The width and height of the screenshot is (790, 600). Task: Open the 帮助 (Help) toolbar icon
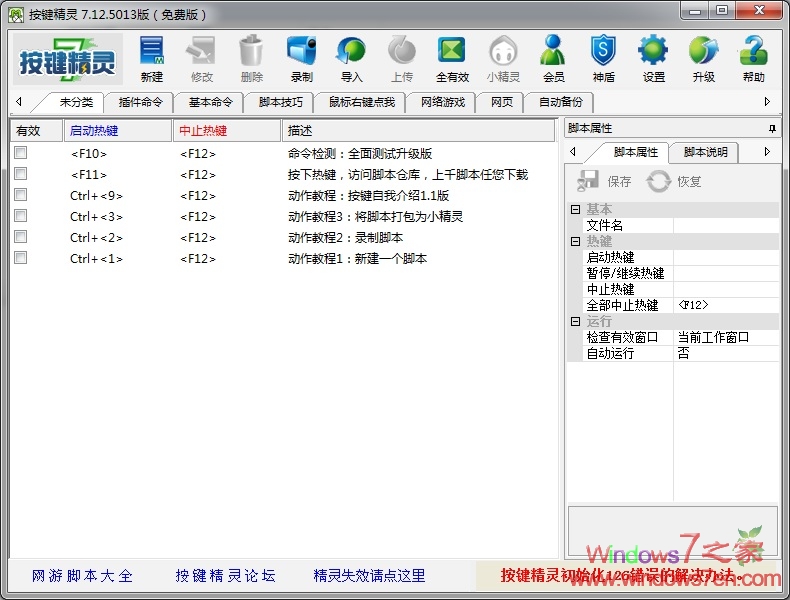(753, 59)
